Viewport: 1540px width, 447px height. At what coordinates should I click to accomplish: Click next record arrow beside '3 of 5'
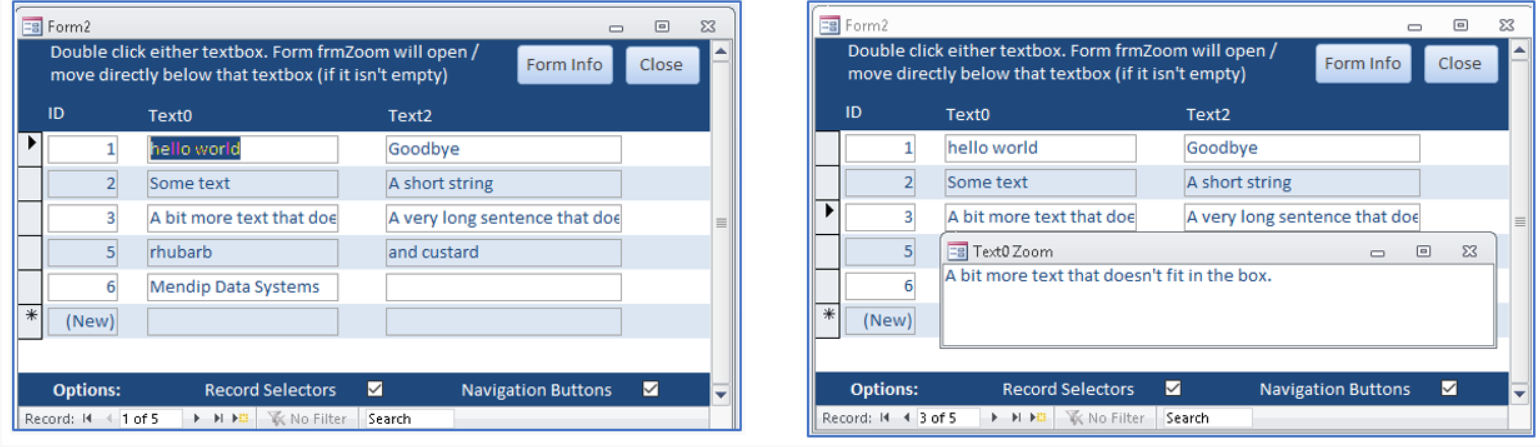[x=994, y=419]
